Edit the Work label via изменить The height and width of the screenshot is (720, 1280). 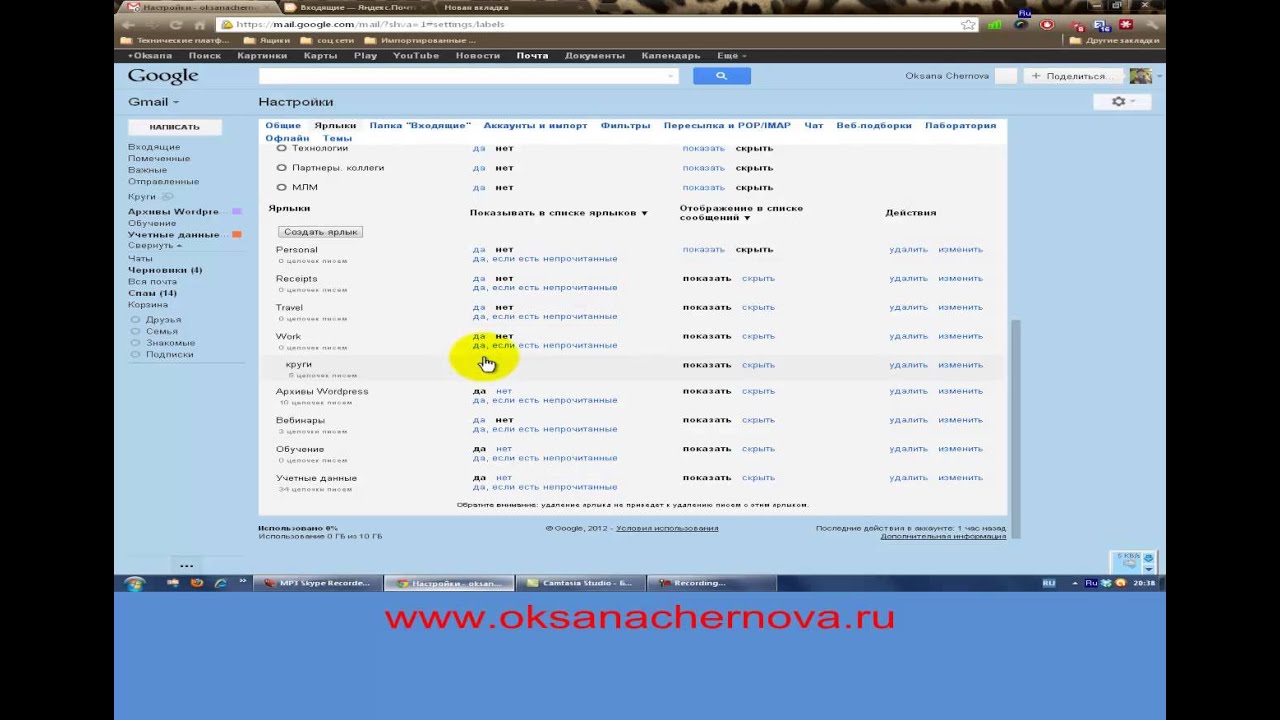coord(960,336)
